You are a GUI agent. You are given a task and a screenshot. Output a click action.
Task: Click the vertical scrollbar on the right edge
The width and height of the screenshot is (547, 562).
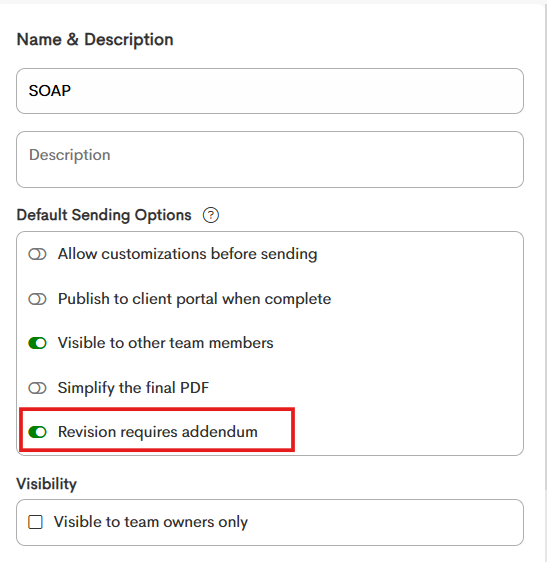545,247
